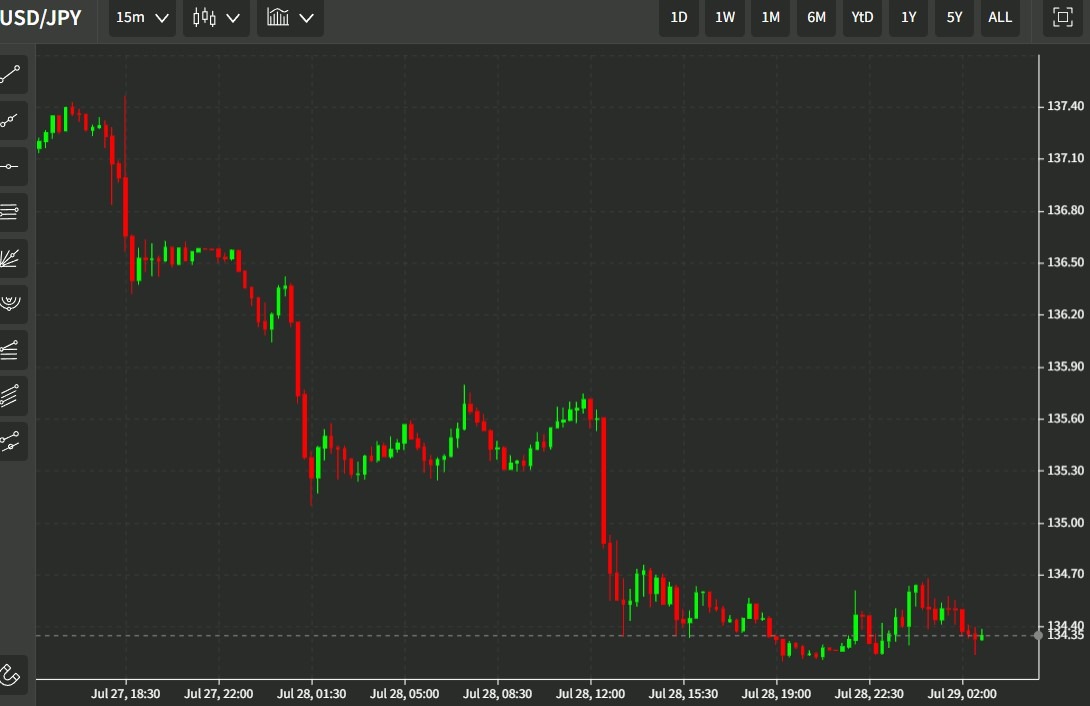The image size is (1090, 706).
Task: Click the Jul 28, 19:00 time label
Action: pos(776,693)
